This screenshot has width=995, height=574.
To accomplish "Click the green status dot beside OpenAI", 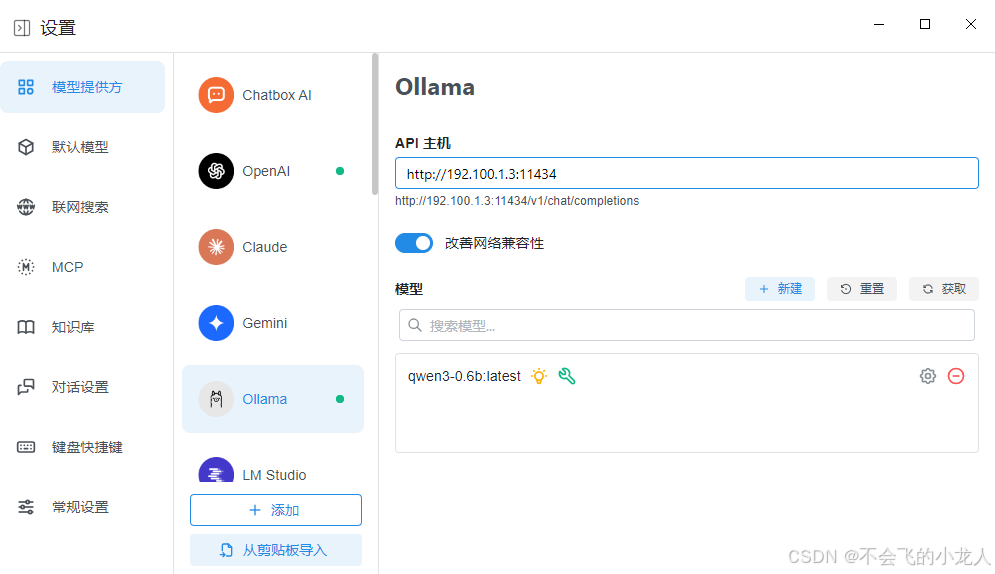I will (x=340, y=171).
